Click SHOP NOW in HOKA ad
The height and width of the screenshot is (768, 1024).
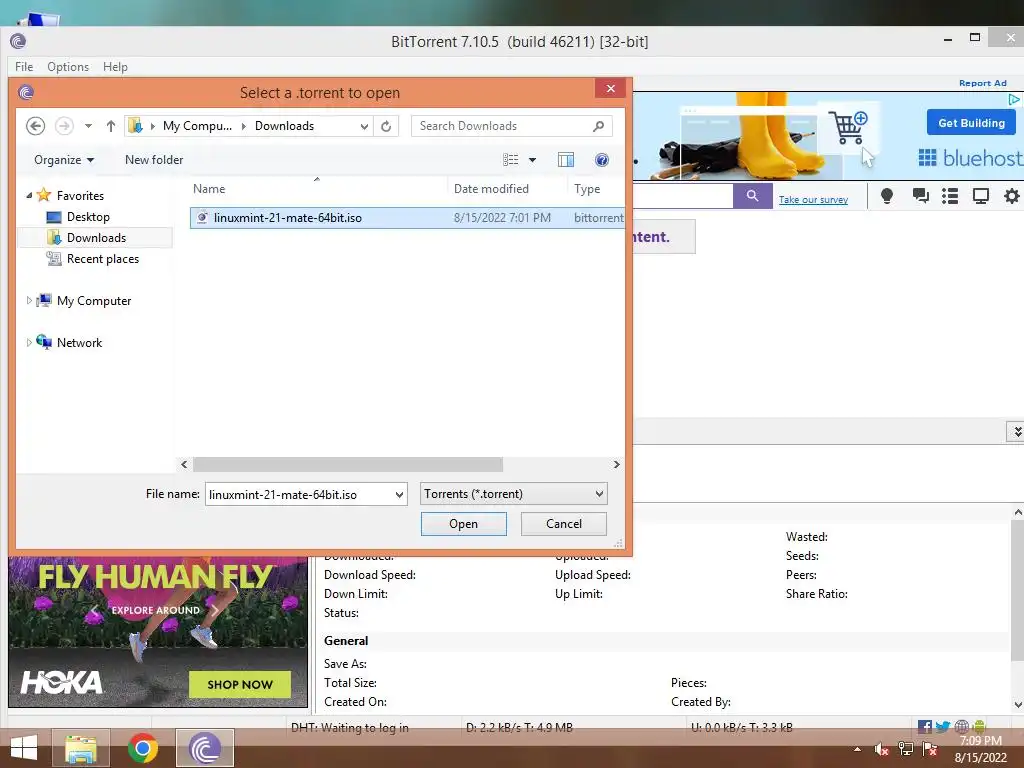240,684
